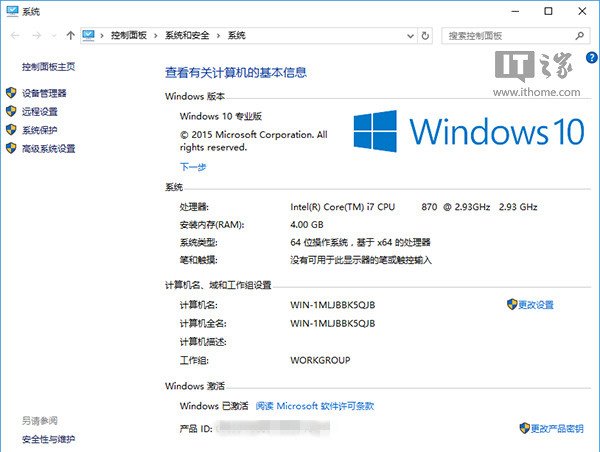Click the processor value Intel(R) Core(TM) i7

(414, 207)
